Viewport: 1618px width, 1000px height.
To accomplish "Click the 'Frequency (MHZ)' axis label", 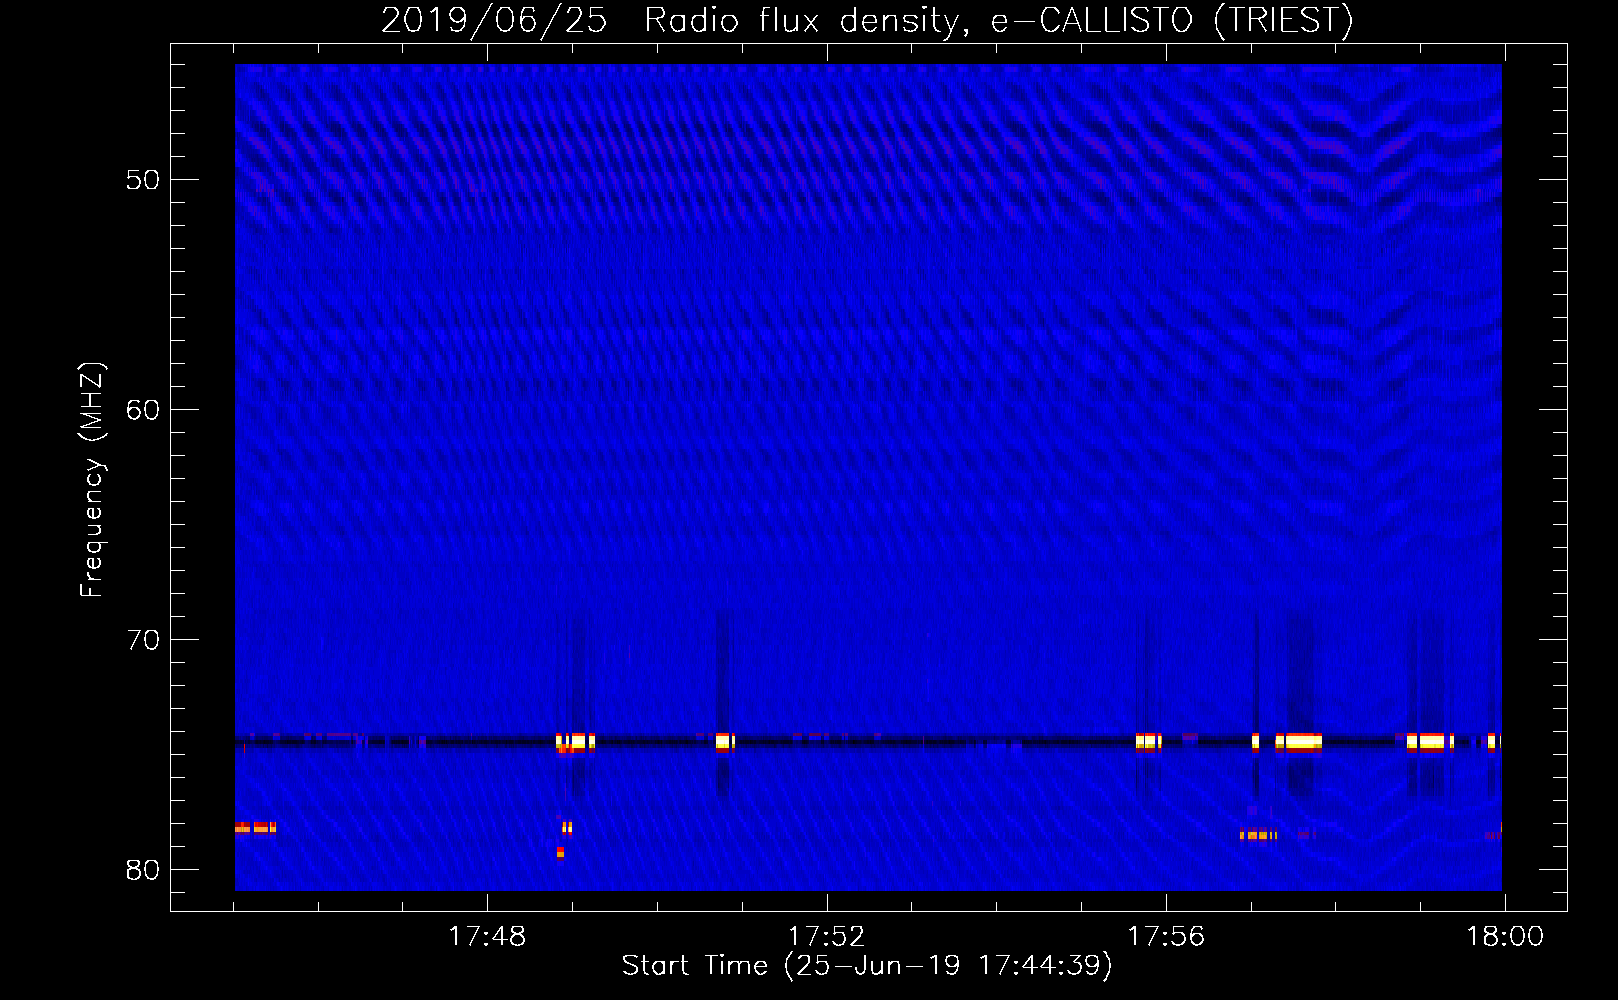I will (x=92, y=481).
